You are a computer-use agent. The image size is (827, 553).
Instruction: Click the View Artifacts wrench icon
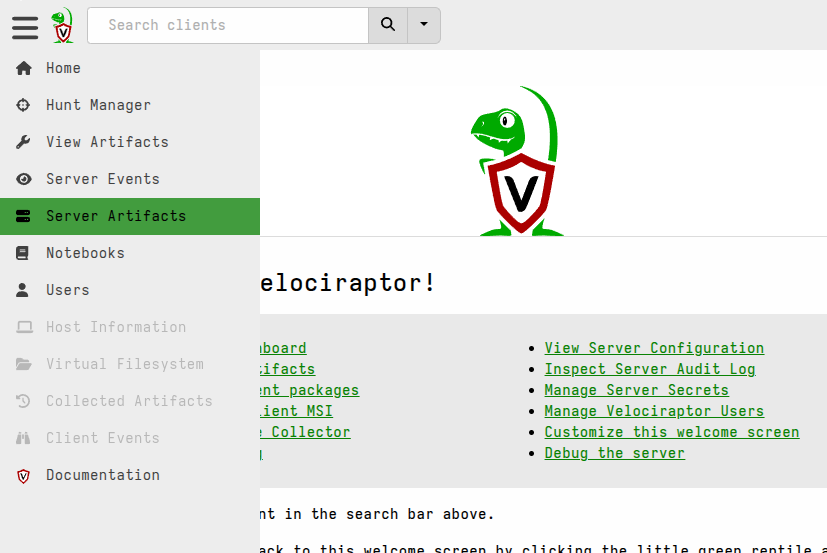point(23,142)
